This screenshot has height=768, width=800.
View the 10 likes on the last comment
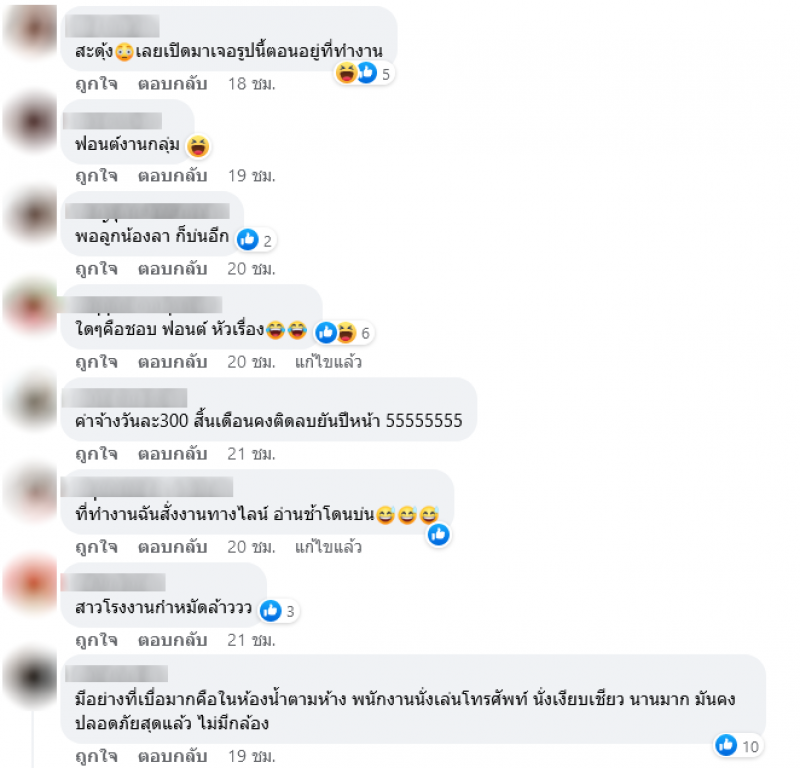(738, 746)
